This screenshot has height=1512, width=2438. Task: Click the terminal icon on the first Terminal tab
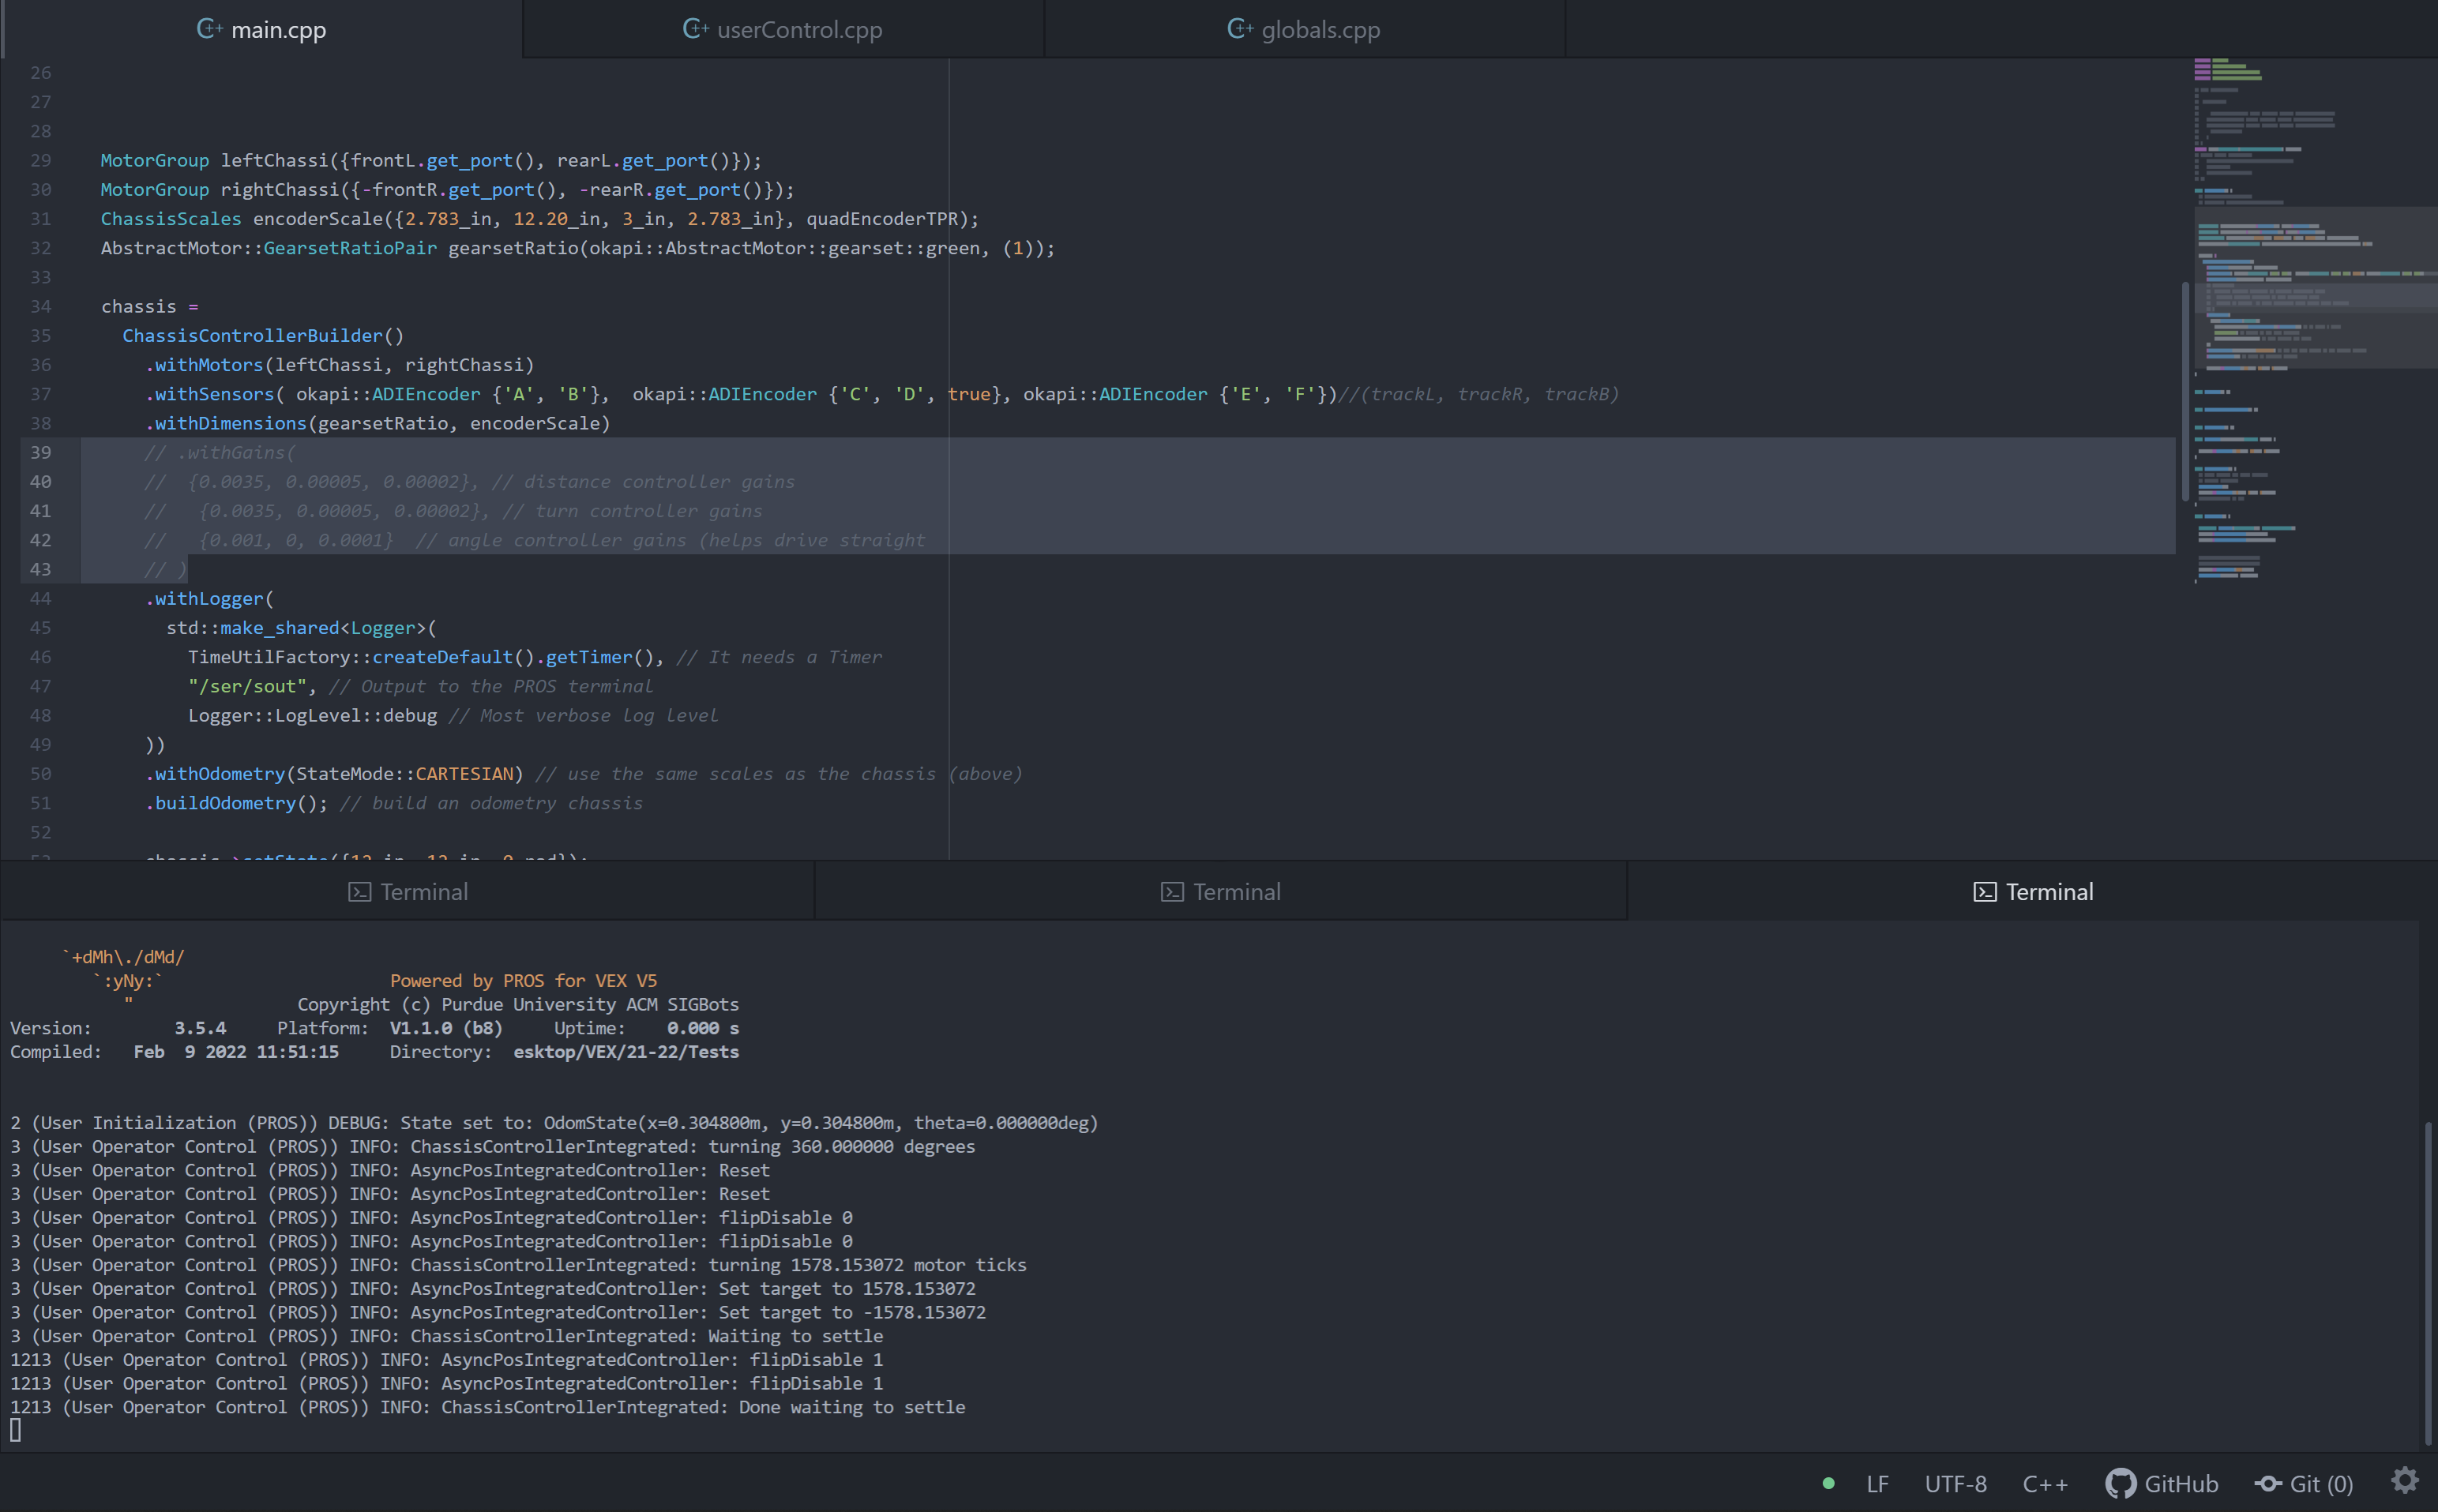click(x=360, y=892)
